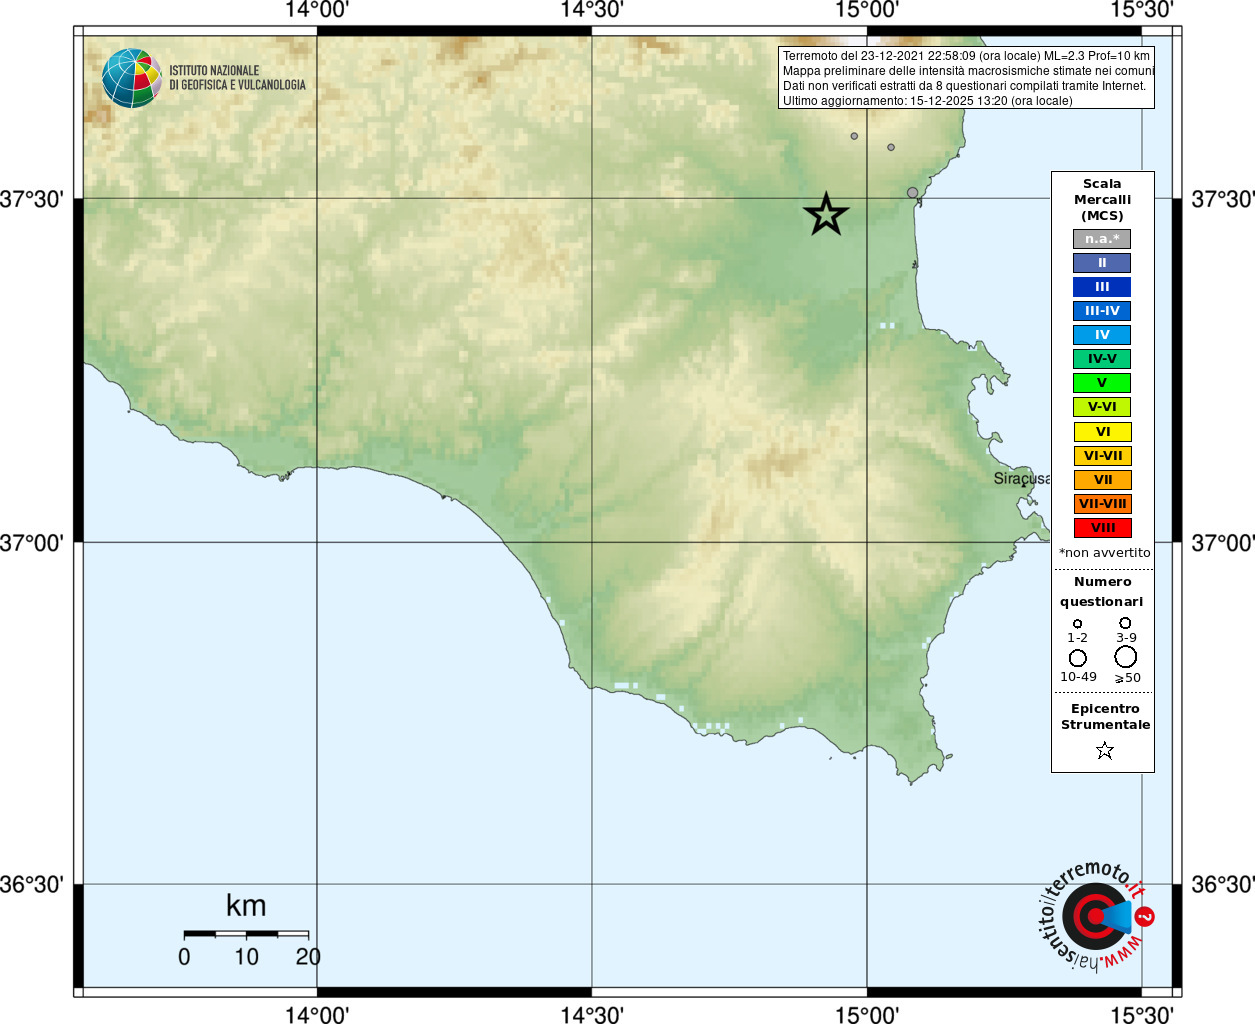Select the yellow VI swatch

coord(1103,432)
